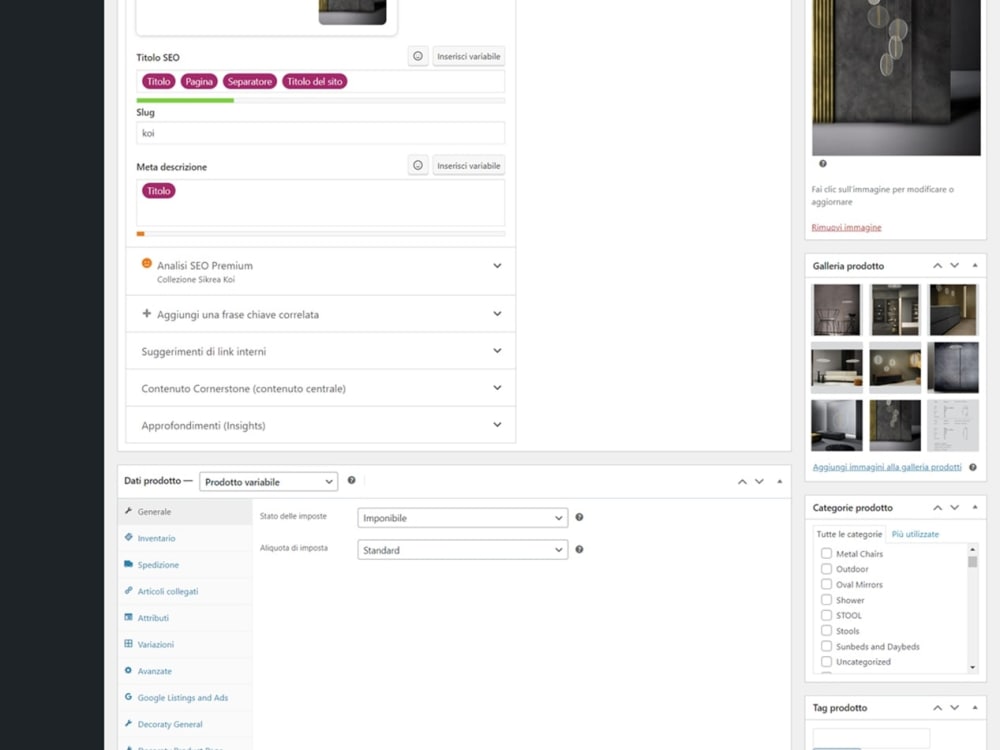The height and width of the screenshot is (750, 1000).
Task: Click the Separatore variable tag
Action: 249,82
